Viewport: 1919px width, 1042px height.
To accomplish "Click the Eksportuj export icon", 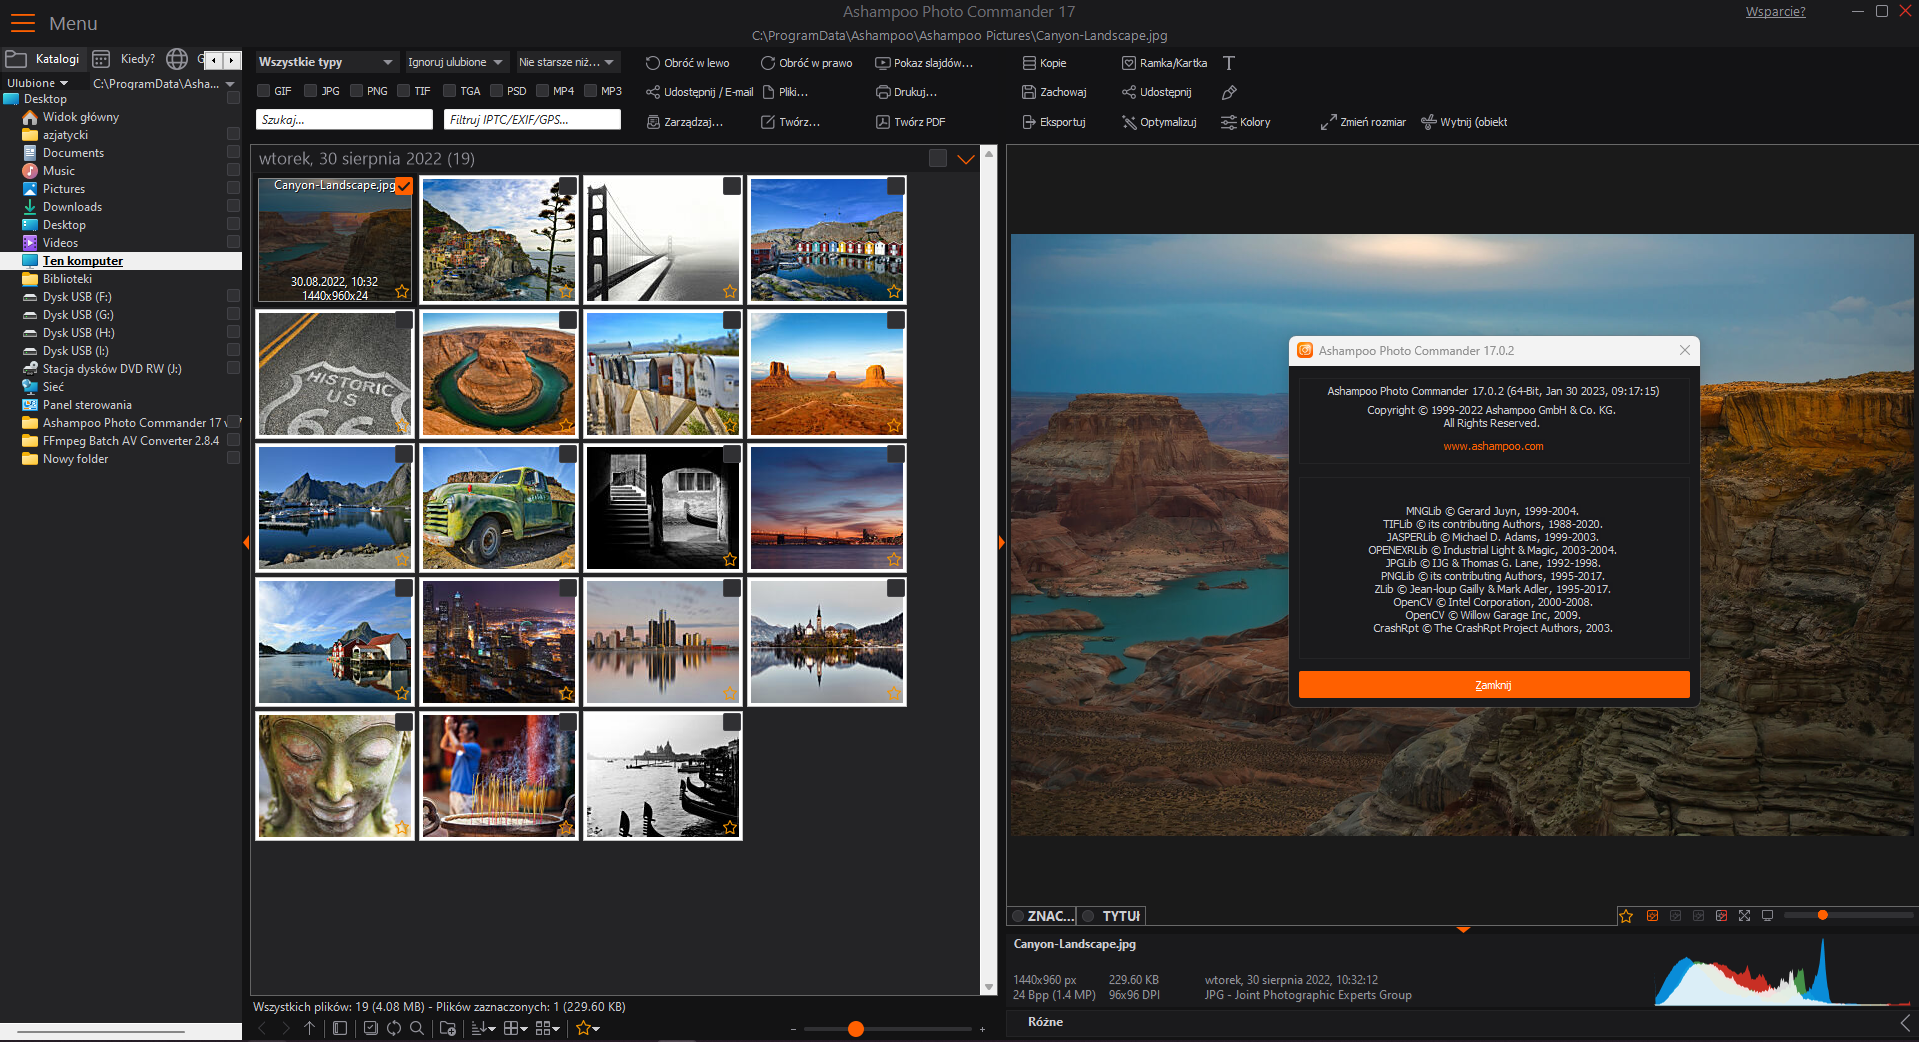I will (1028, 122).
